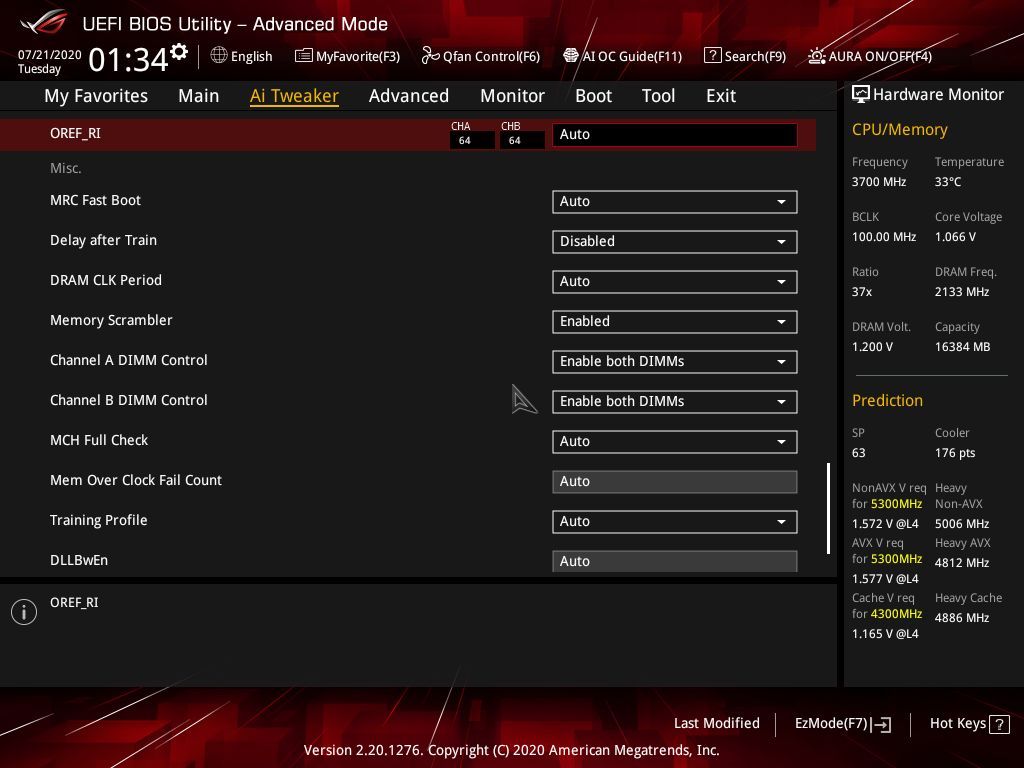This screenshot has width=1024, height=768.
Task: Click Prediction heading
Action: [887, 400]
